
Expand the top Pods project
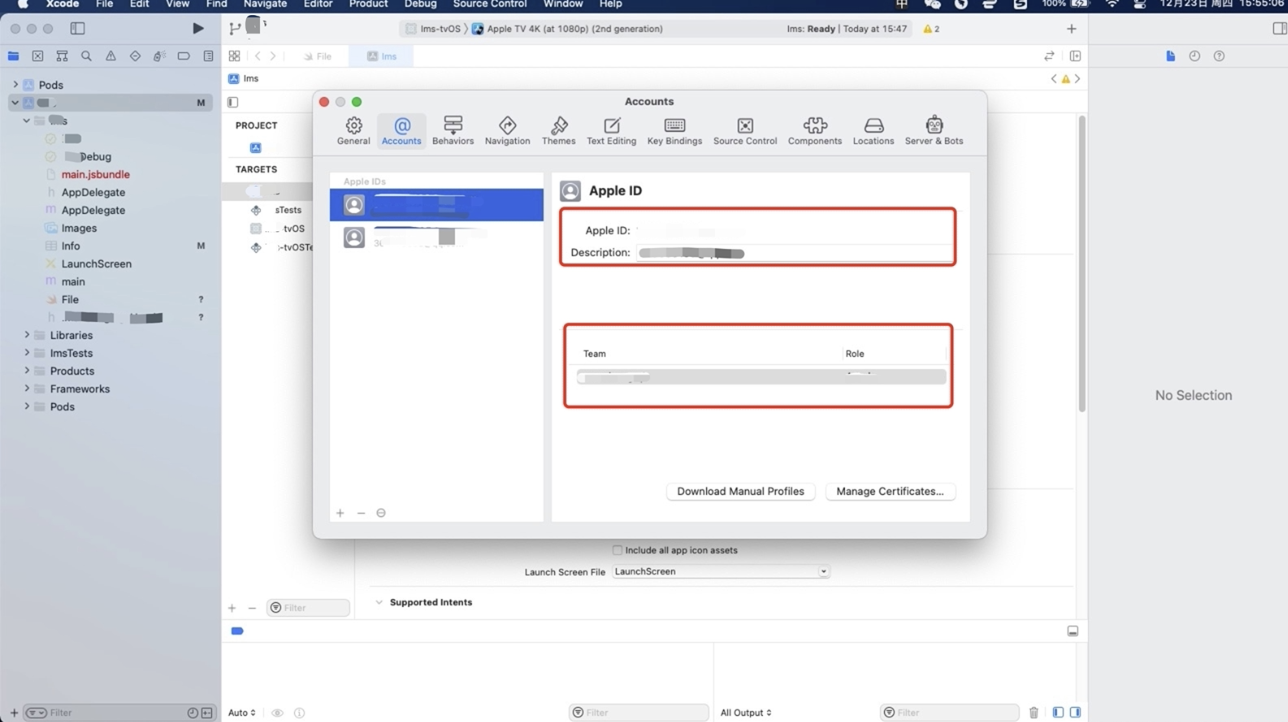(x=15, y=85)
